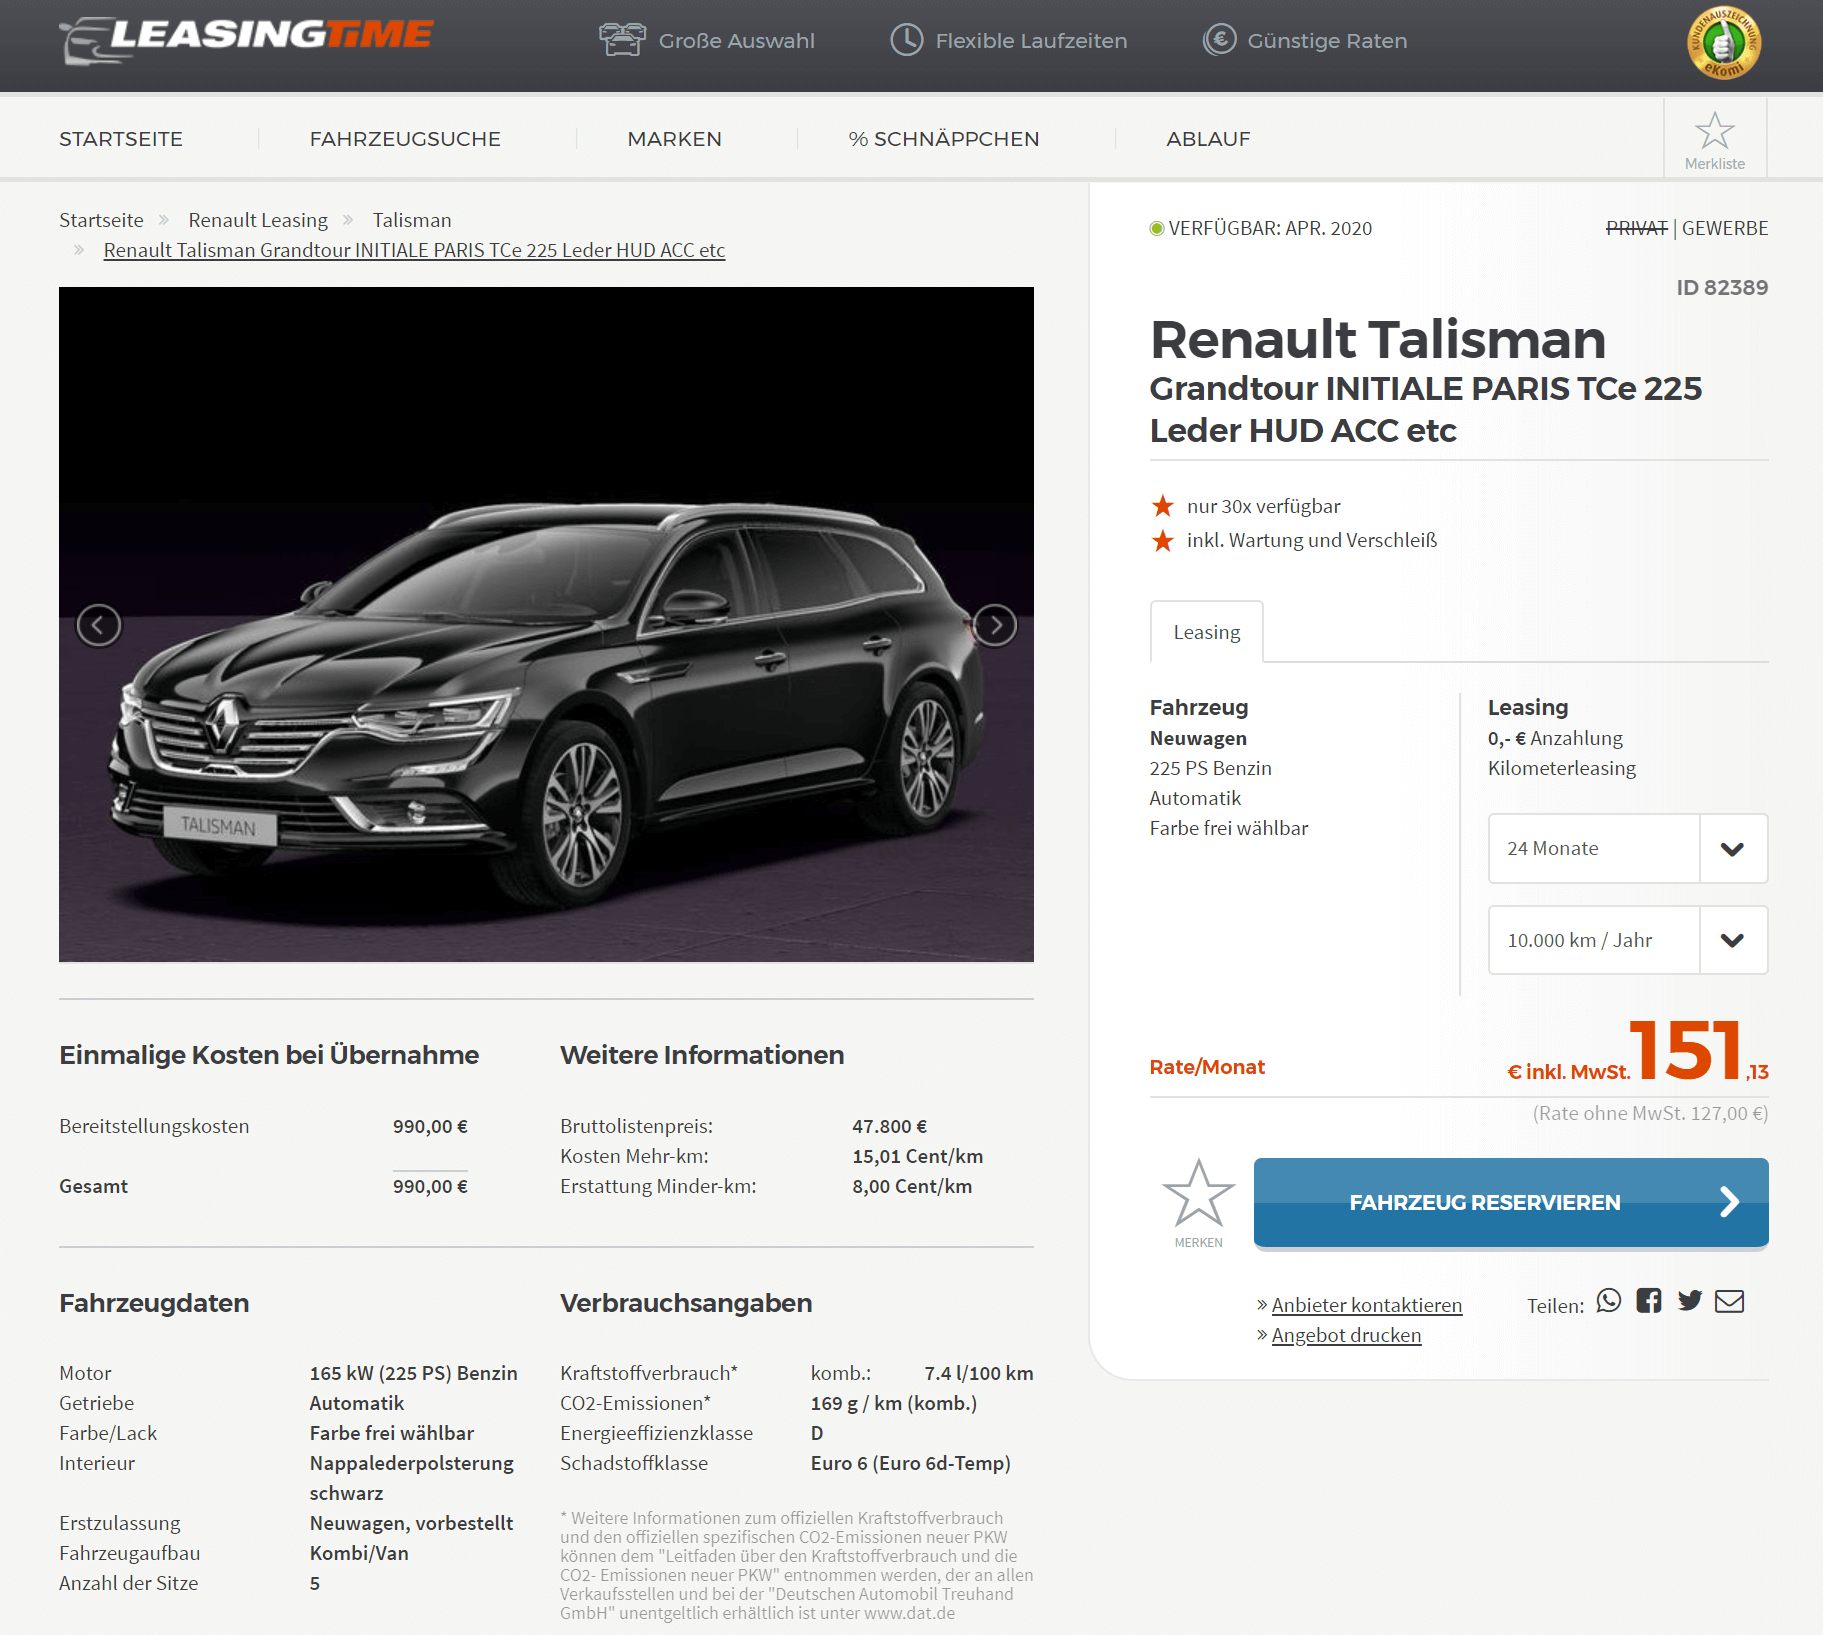Open the eKomi award badge
Screen dimensions: 1823x1635
(x=1724, y=43)
